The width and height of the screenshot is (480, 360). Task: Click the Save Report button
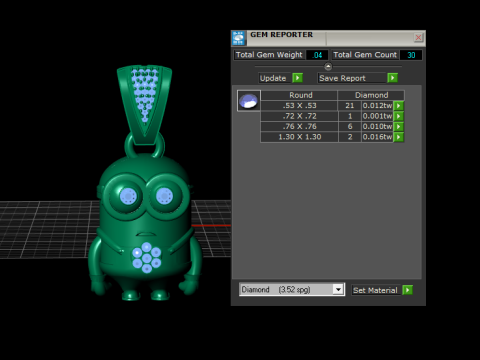[x=352, y=78]
